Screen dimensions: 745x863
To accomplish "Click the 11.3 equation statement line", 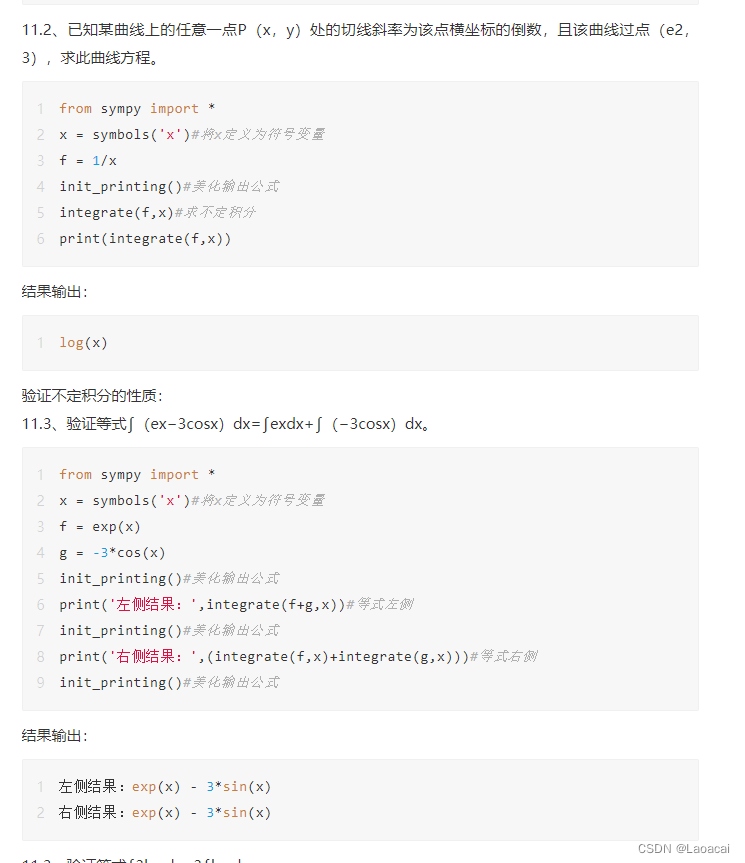I will (226, 424).
